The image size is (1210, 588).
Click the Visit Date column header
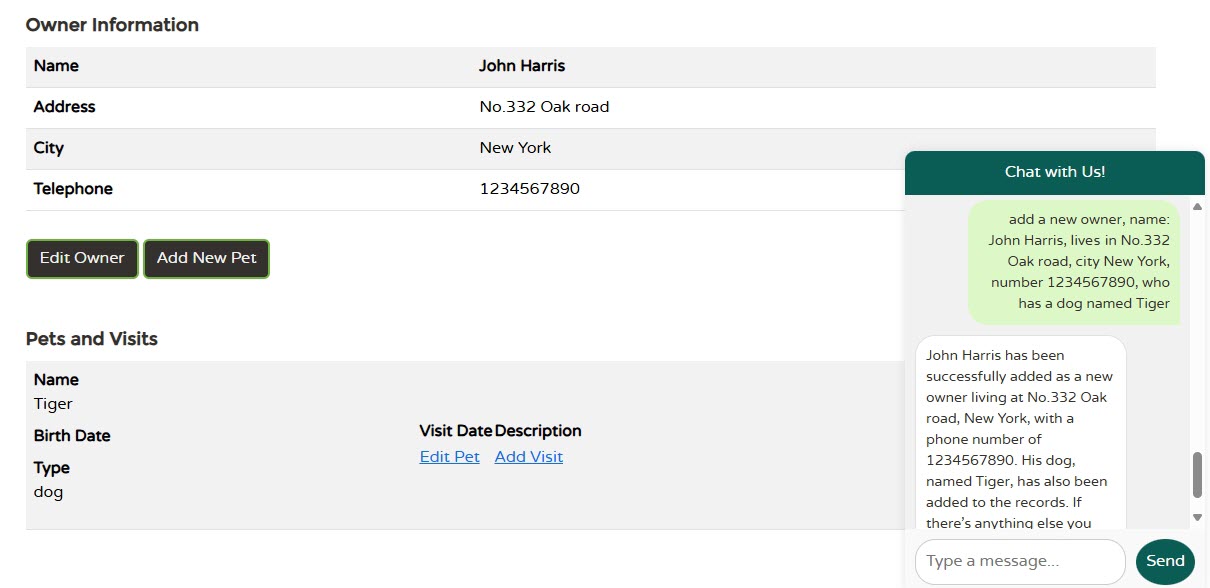click(456, 431)
